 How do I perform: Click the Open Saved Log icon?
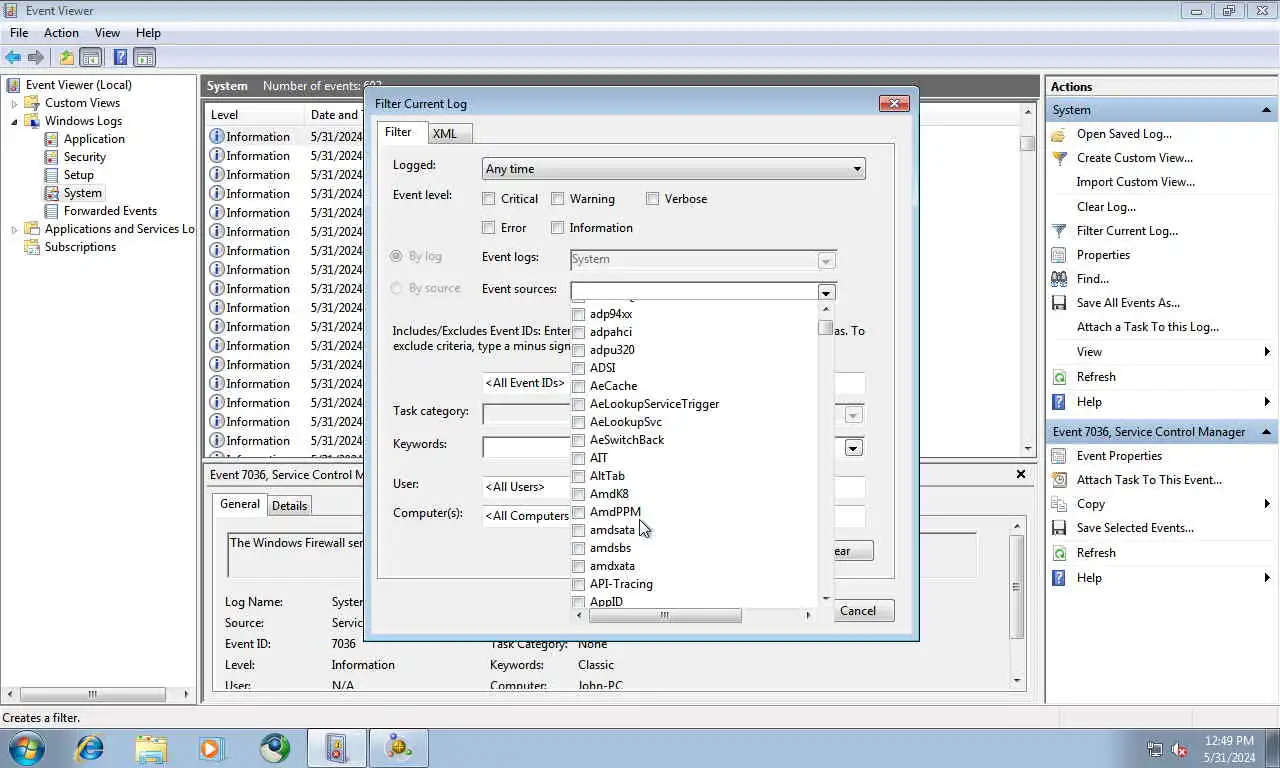[x=1059, y=134]
